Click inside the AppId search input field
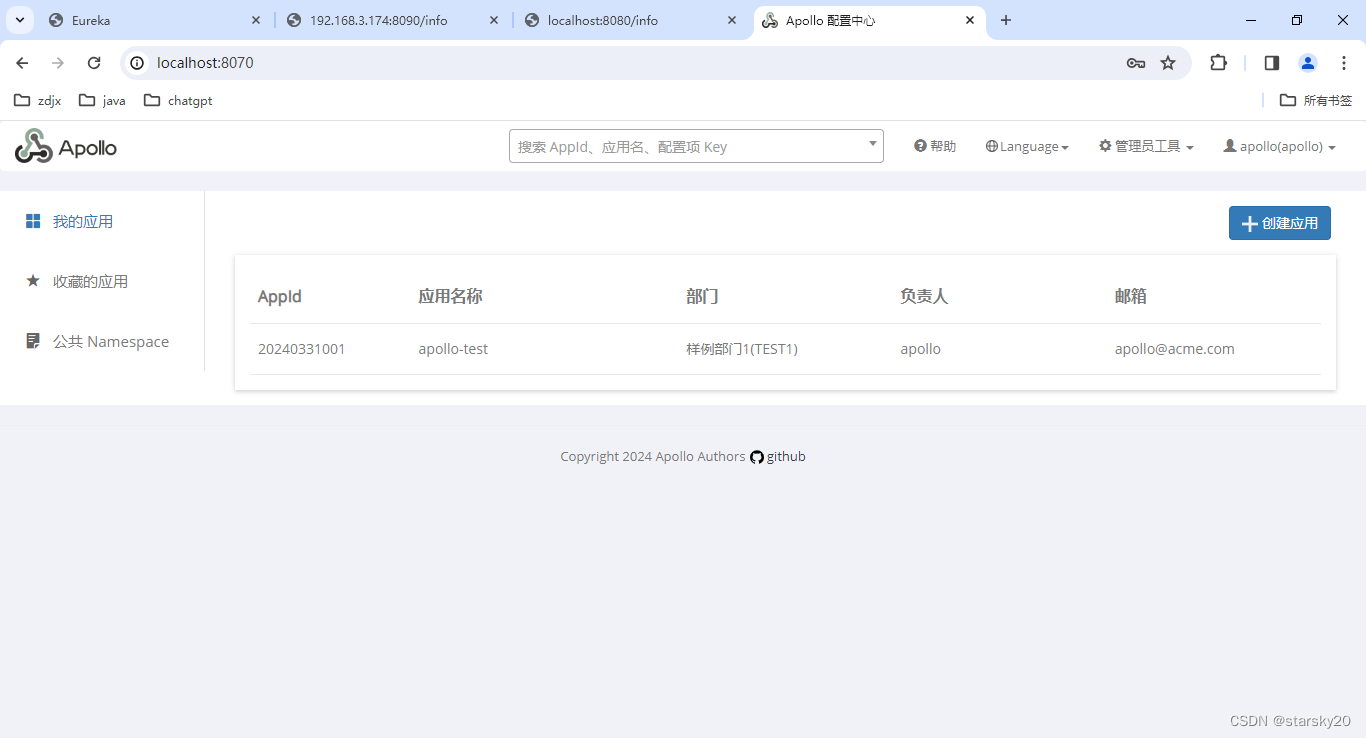 point(680,145)
